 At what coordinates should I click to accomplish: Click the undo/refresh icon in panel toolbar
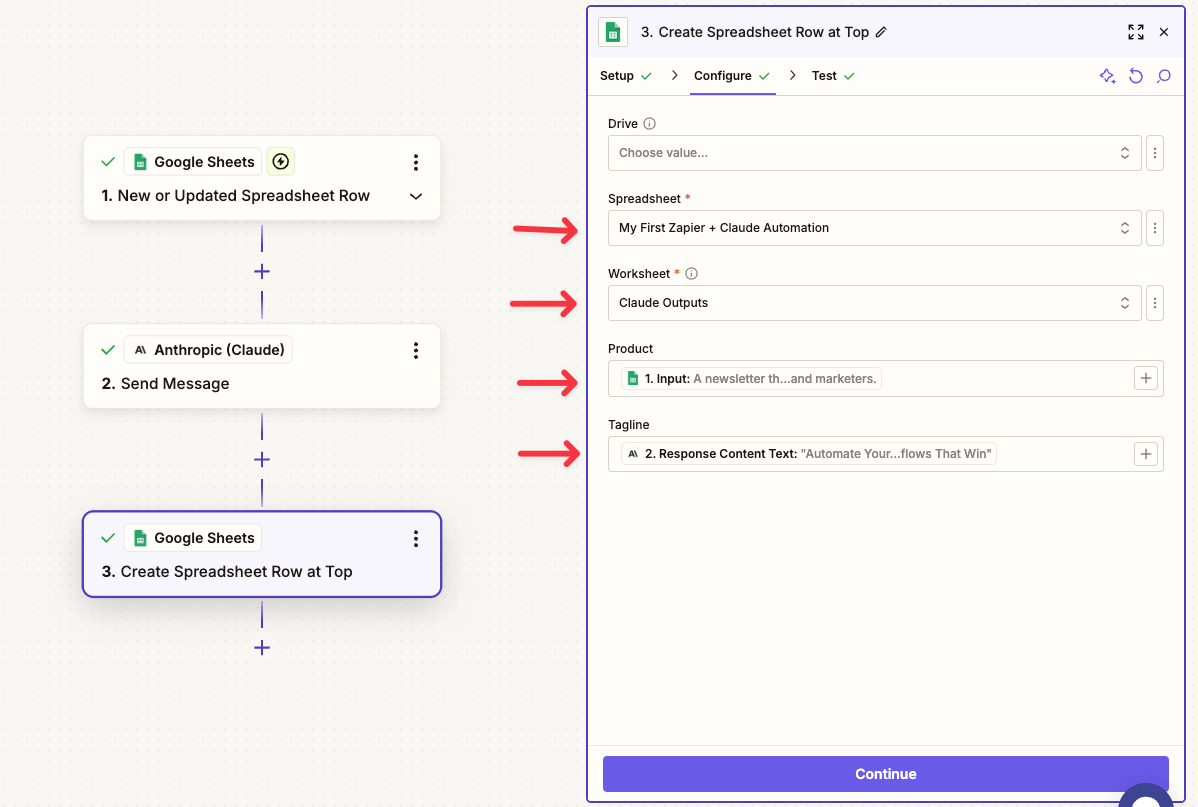pos(1136,76)
